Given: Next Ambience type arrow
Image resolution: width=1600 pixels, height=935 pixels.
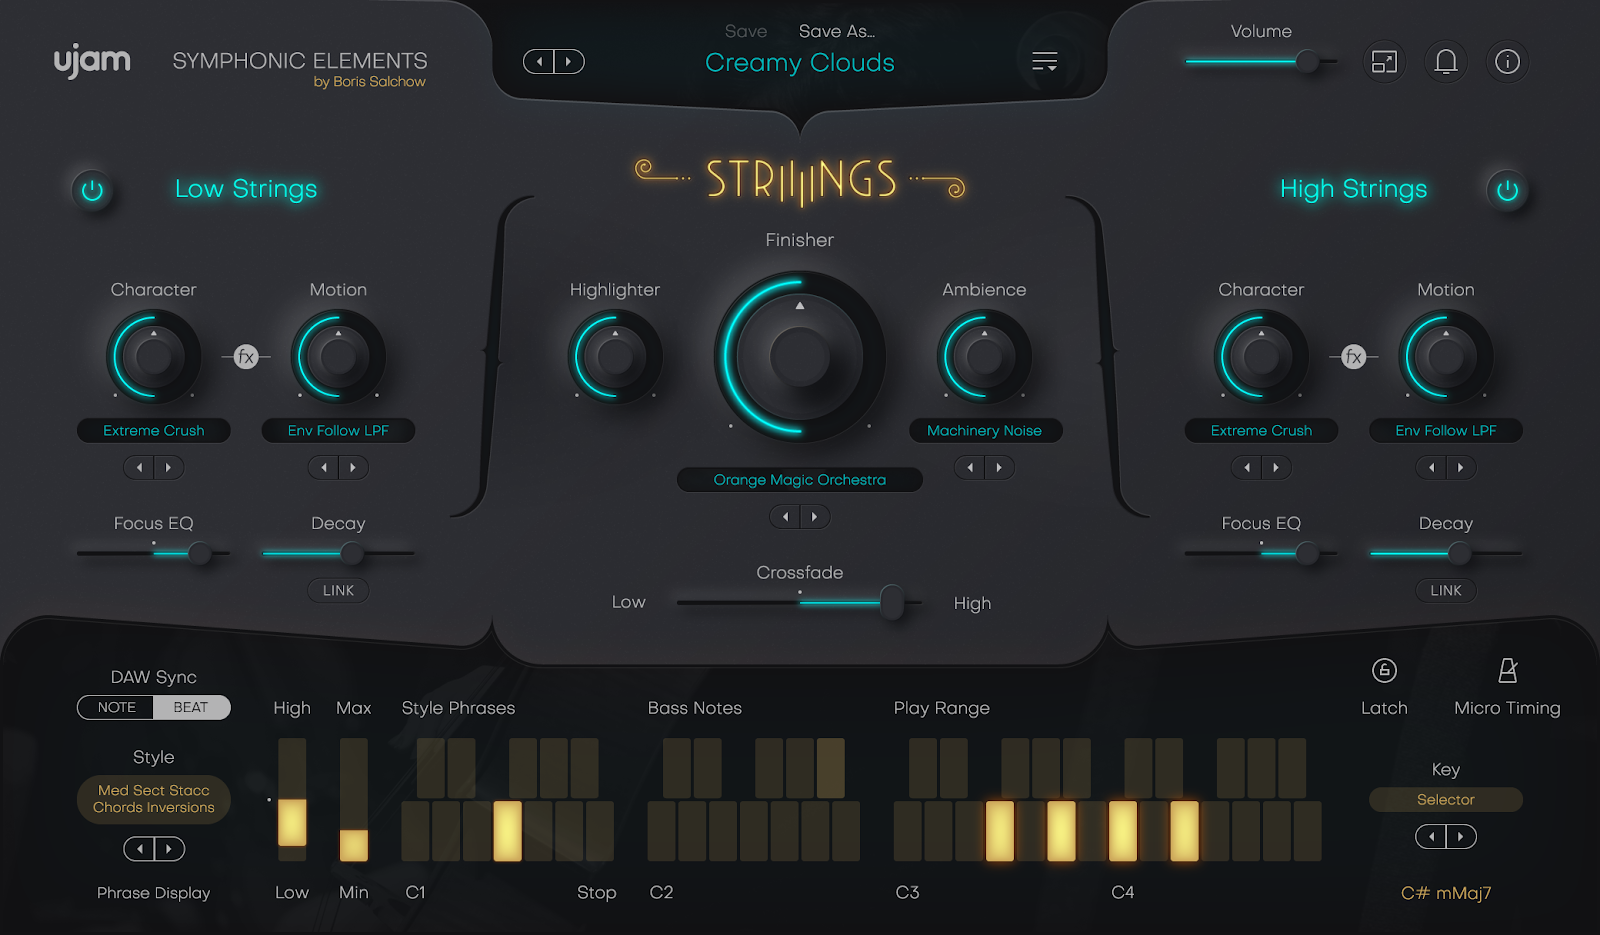Looking at the screenshot, I should pos(999,467).
